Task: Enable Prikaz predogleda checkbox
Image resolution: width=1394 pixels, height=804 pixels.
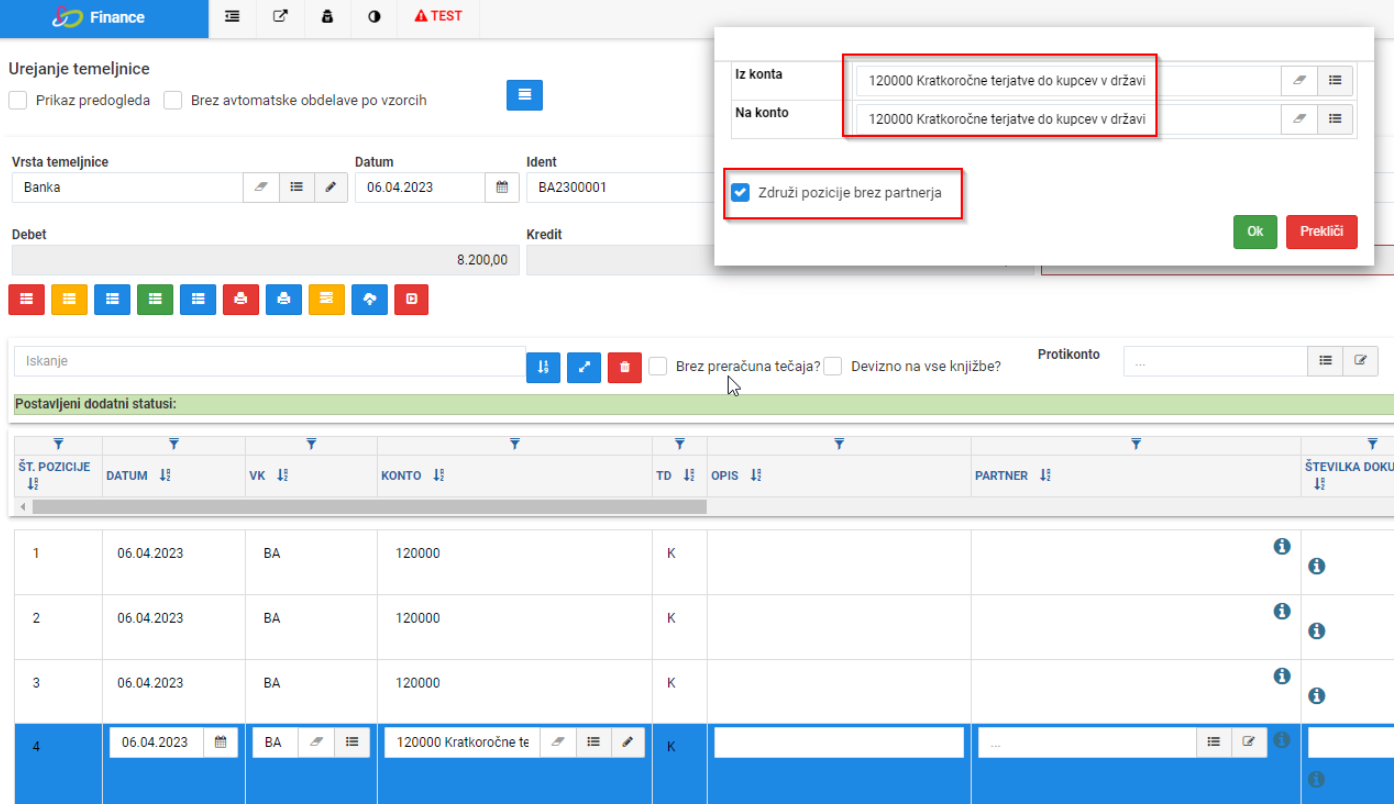Action: pyautogui.click(x=18, y=100)
